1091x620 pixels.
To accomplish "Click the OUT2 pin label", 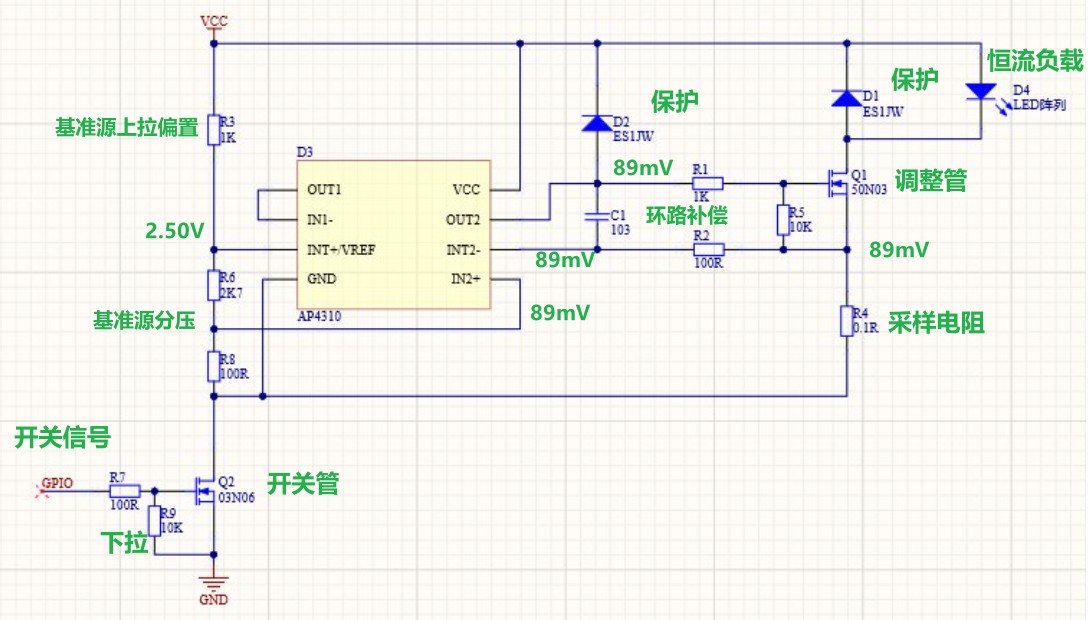I will tap(463, 220).
